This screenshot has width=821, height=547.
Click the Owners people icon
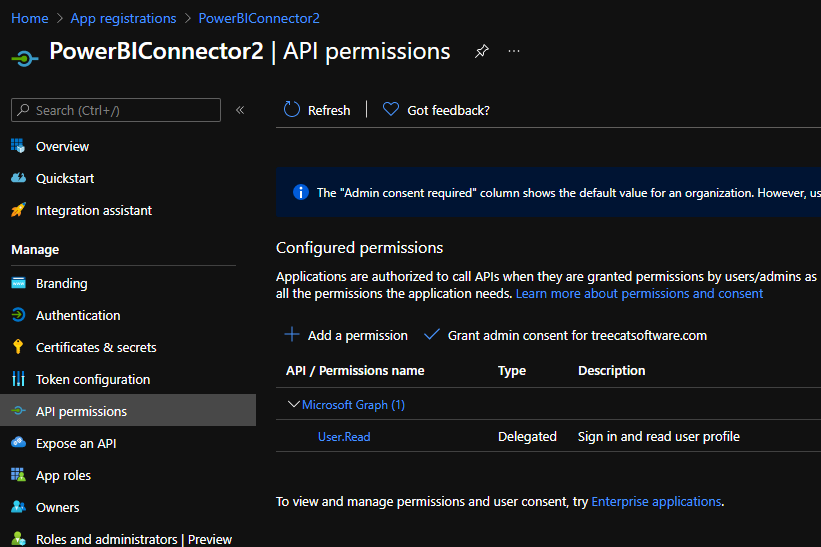18,507
